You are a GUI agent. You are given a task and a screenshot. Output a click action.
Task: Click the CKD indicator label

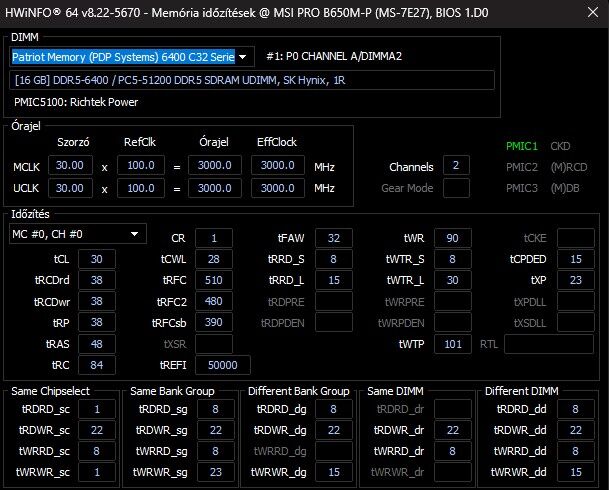[x=560, y=146]
